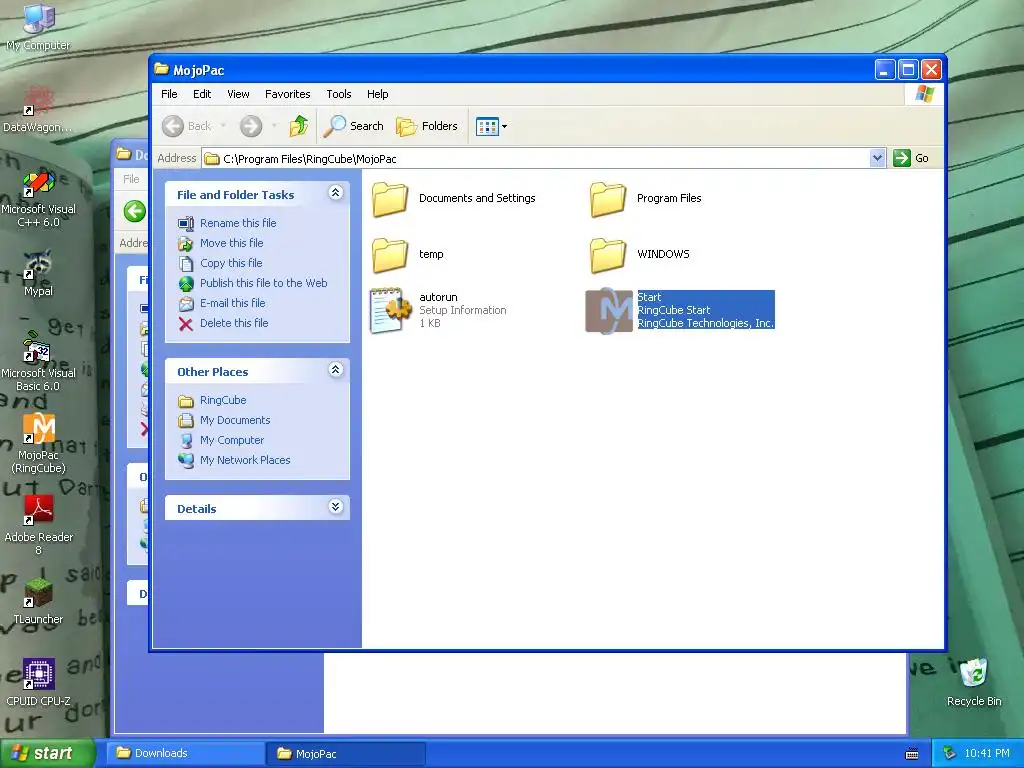Select the WINDOWS folder icon
This screenshot has height=768, width=1024.
(608, 255)
